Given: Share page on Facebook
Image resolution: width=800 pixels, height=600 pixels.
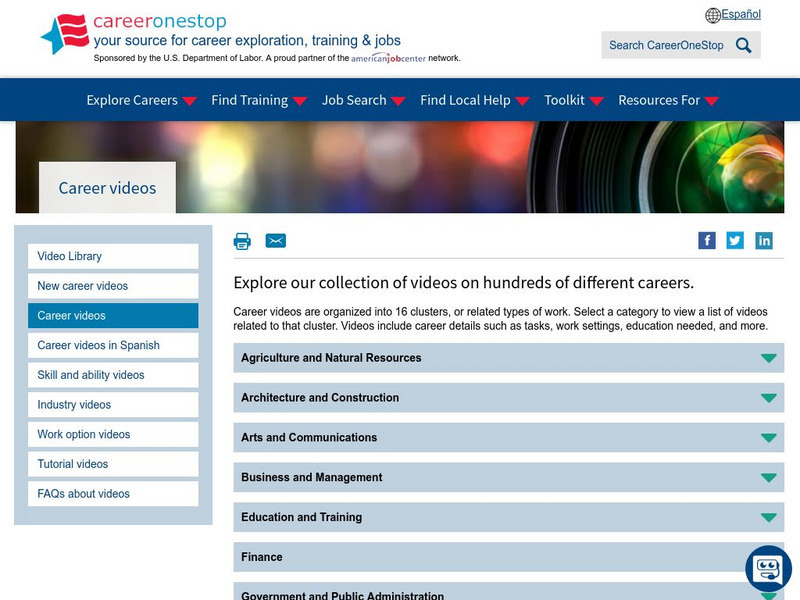Looking at the screenshot, I should [707, 240].
